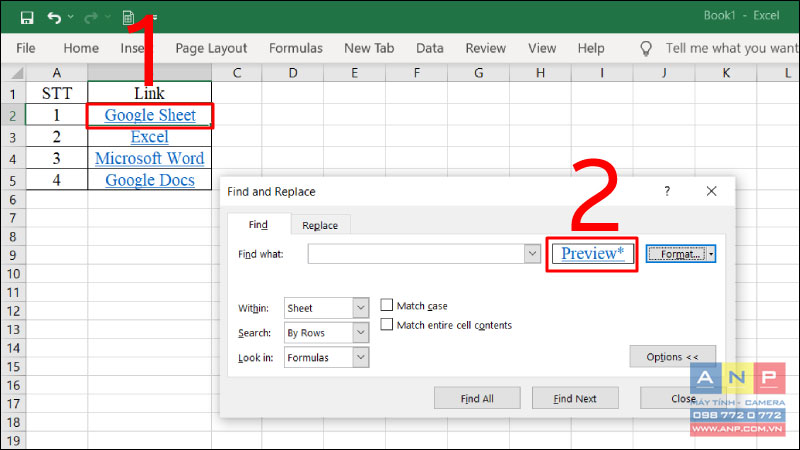Viewport: 800px width, 450px height.
Task: Open the Look in dropdown showing Formulas
Action: tap(361, 357)
